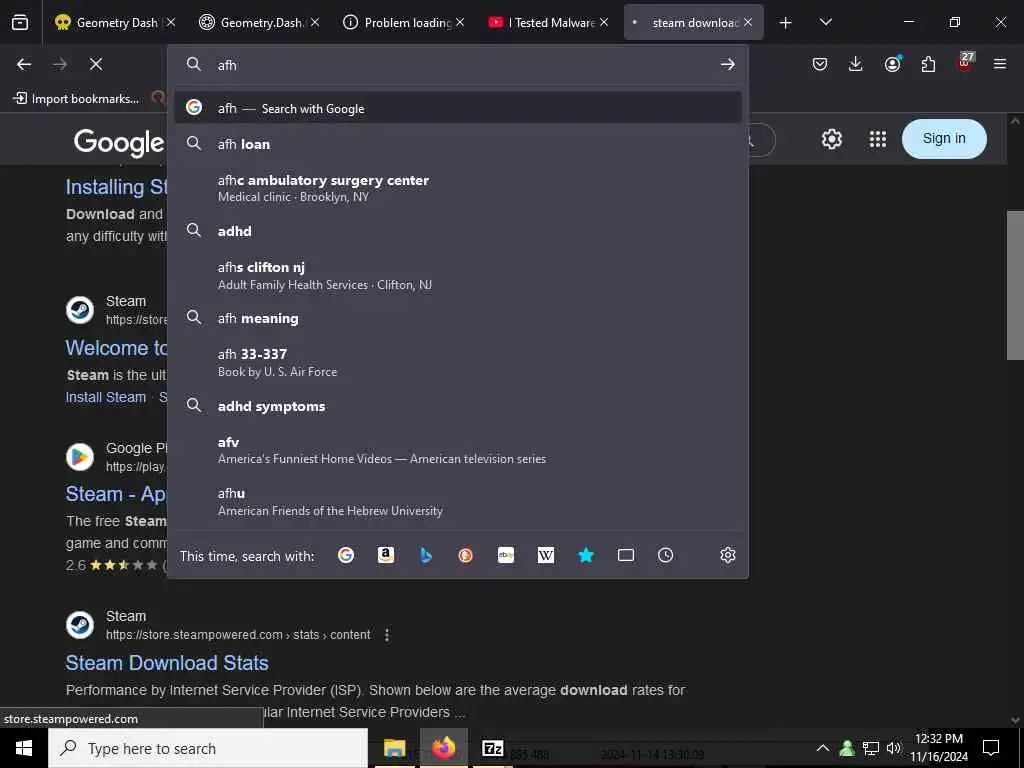
Task: Open search settings gear in dropdown
Action: [728, 555]
